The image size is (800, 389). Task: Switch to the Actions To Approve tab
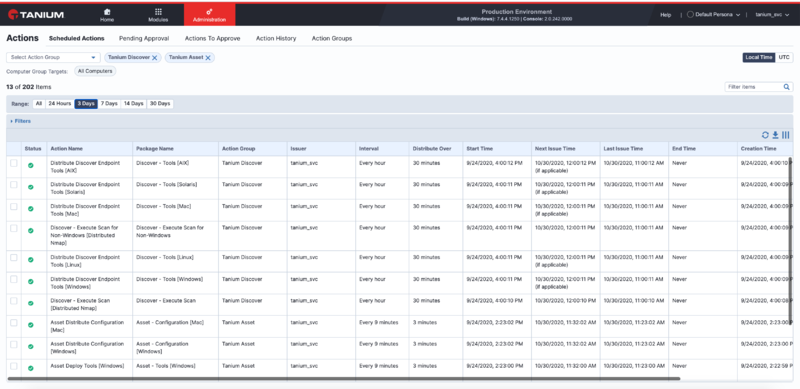point(212,38)
